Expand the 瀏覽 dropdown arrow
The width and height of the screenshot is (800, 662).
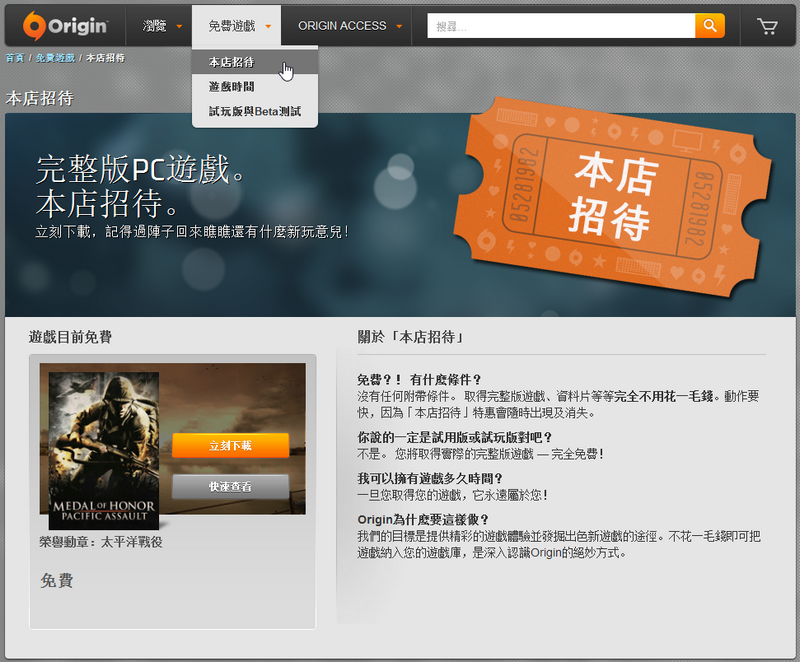(179, 26)
